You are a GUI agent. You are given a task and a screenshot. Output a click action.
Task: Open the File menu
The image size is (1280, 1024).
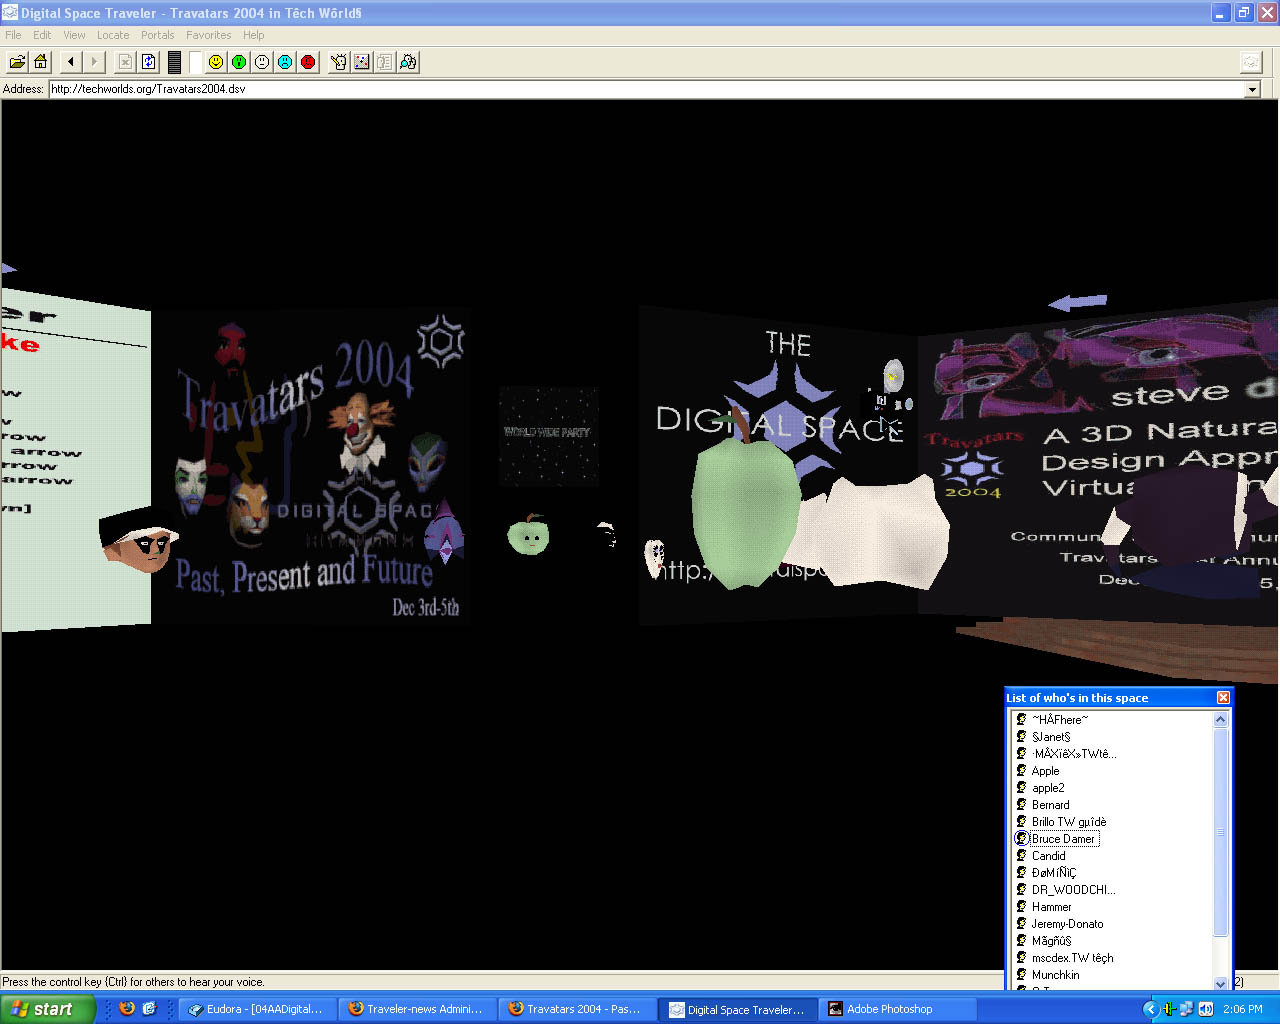(x=13, y=35)
